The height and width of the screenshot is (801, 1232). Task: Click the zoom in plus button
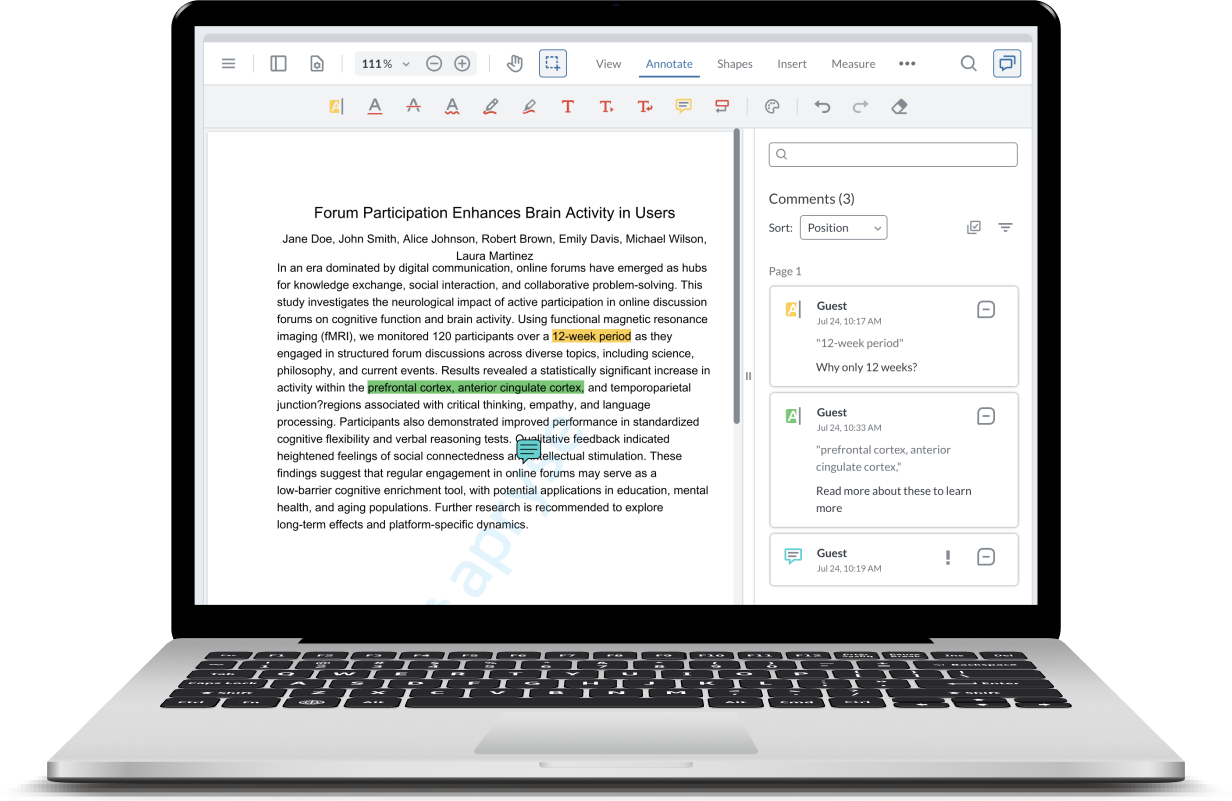click(x=462, y=63)
